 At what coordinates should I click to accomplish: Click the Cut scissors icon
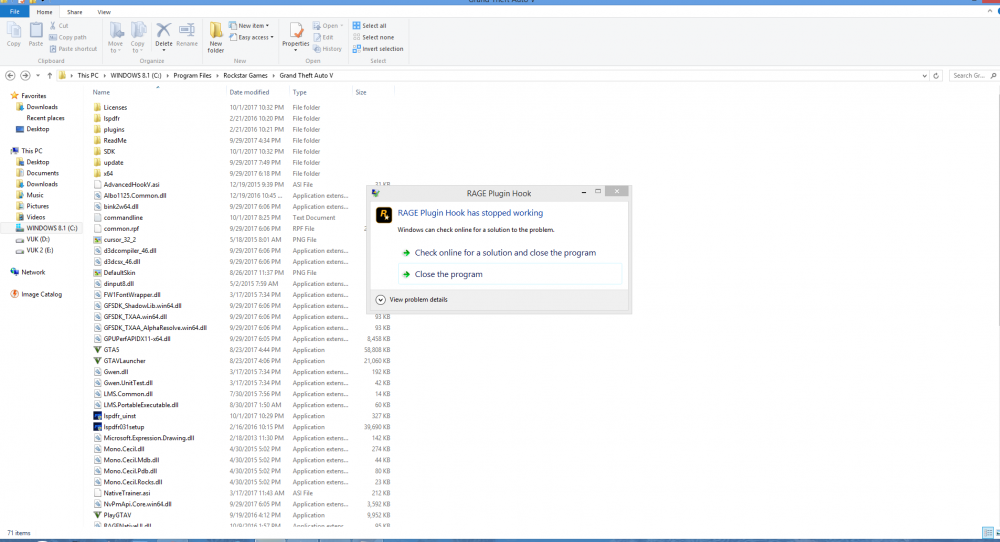pos(53,26)
